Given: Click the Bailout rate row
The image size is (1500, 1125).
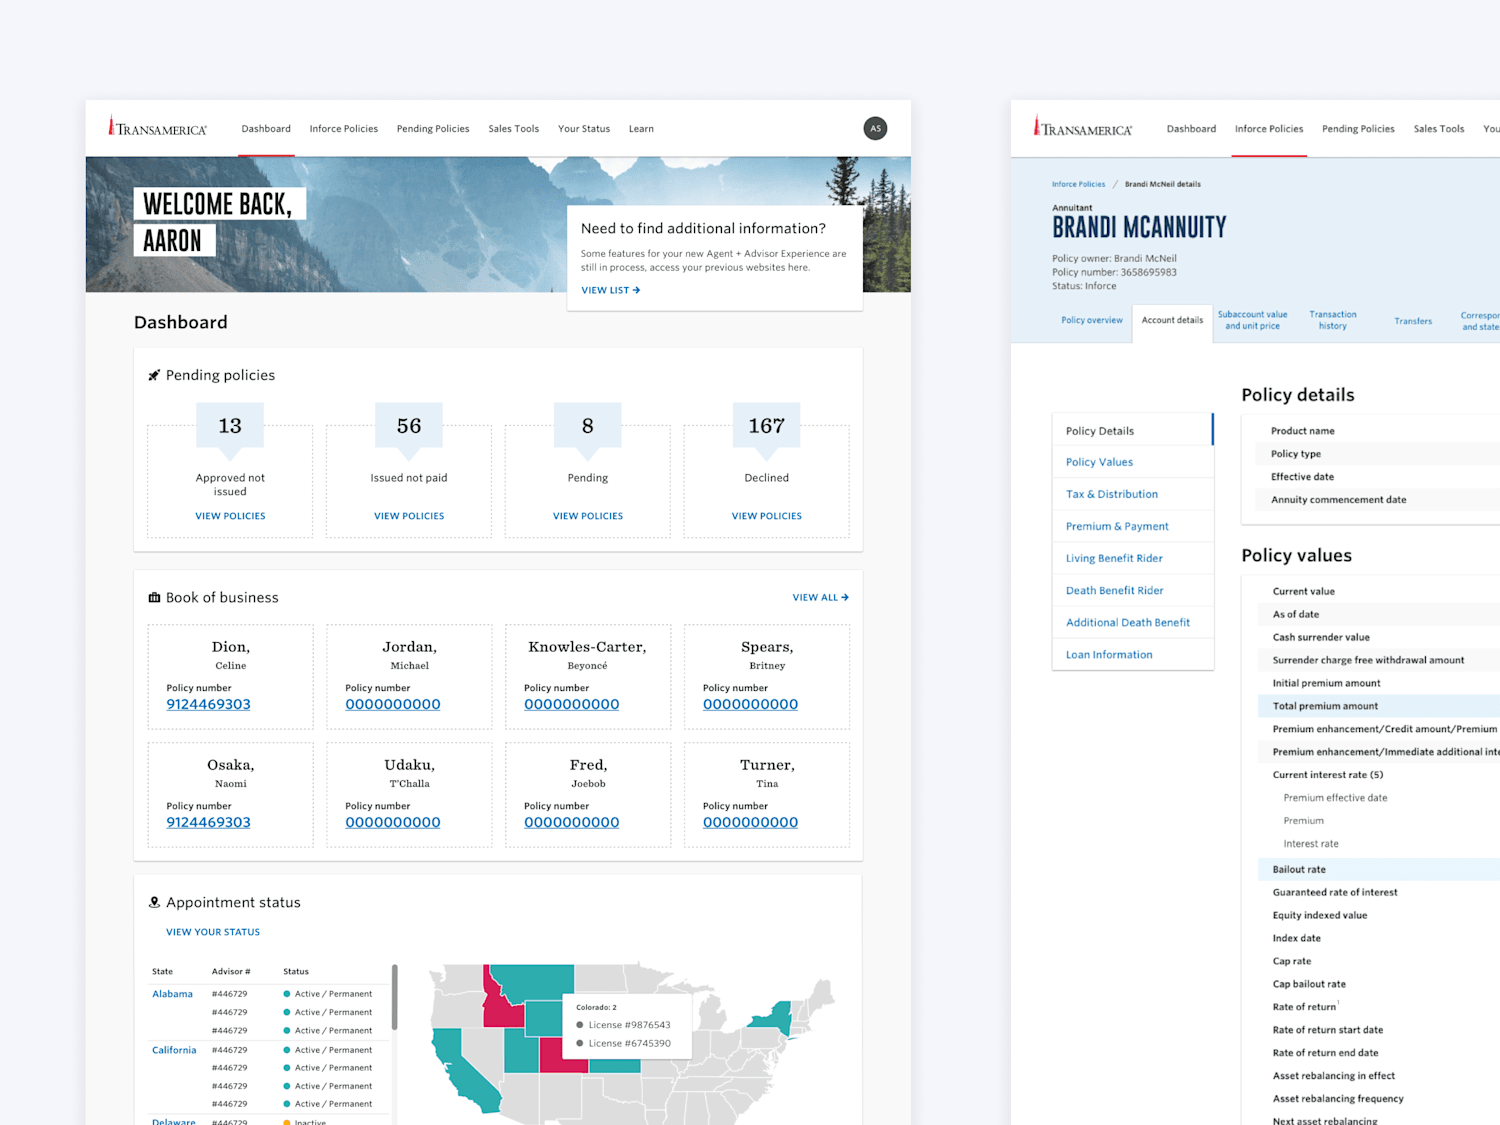Looking at the screenshot, I should point(1379,869).
